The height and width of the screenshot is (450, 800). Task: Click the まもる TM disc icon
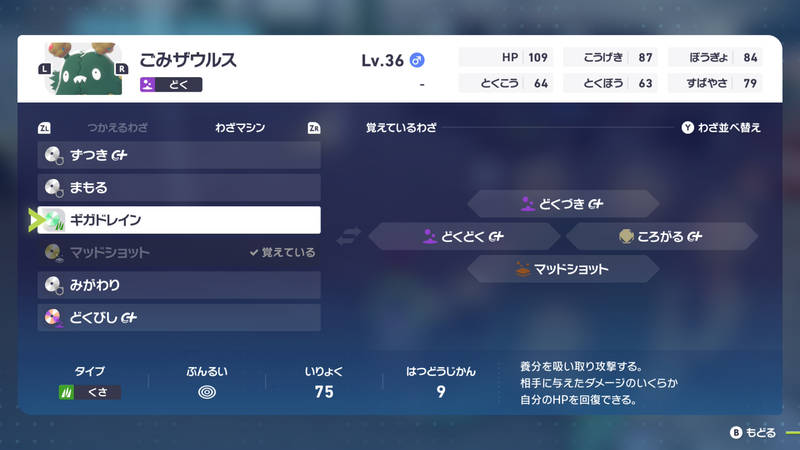(x=54, y=188)
